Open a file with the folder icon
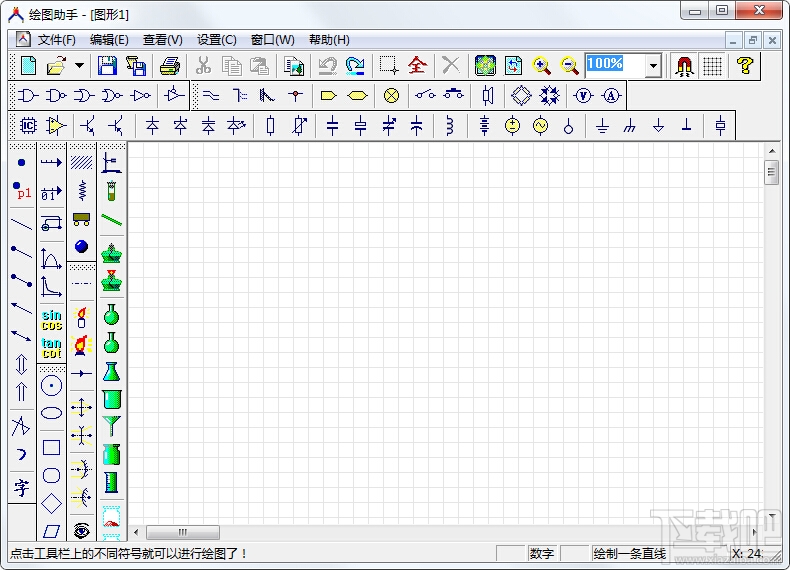 [x=56, y=66]
